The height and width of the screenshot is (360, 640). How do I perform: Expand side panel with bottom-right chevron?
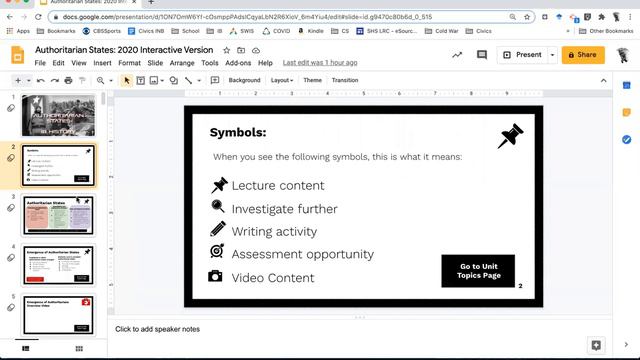[x=626, y=345]
